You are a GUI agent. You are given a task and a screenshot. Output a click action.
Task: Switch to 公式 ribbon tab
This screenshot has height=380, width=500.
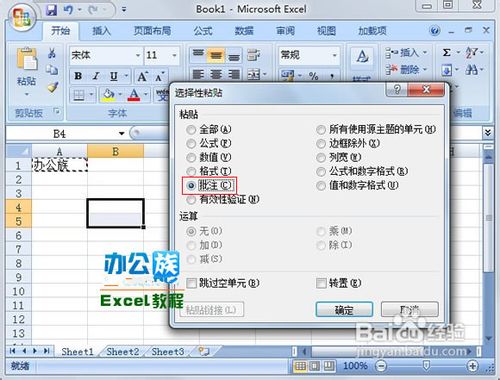tap(203, 31)
